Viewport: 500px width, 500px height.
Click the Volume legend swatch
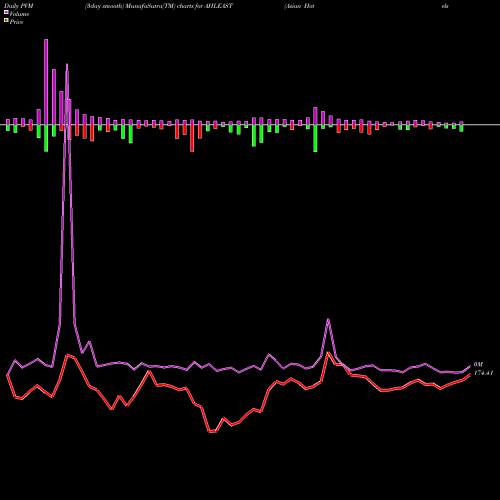6,12
